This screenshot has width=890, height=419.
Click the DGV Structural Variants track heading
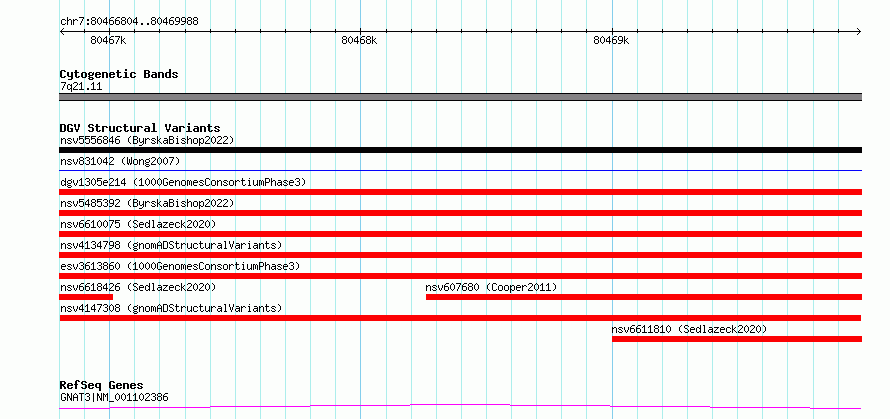click(x=140, y=128)
